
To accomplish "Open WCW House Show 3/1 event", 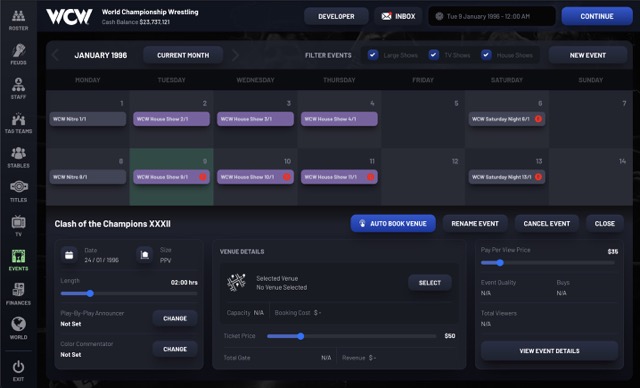I will [x=255, y=119].
